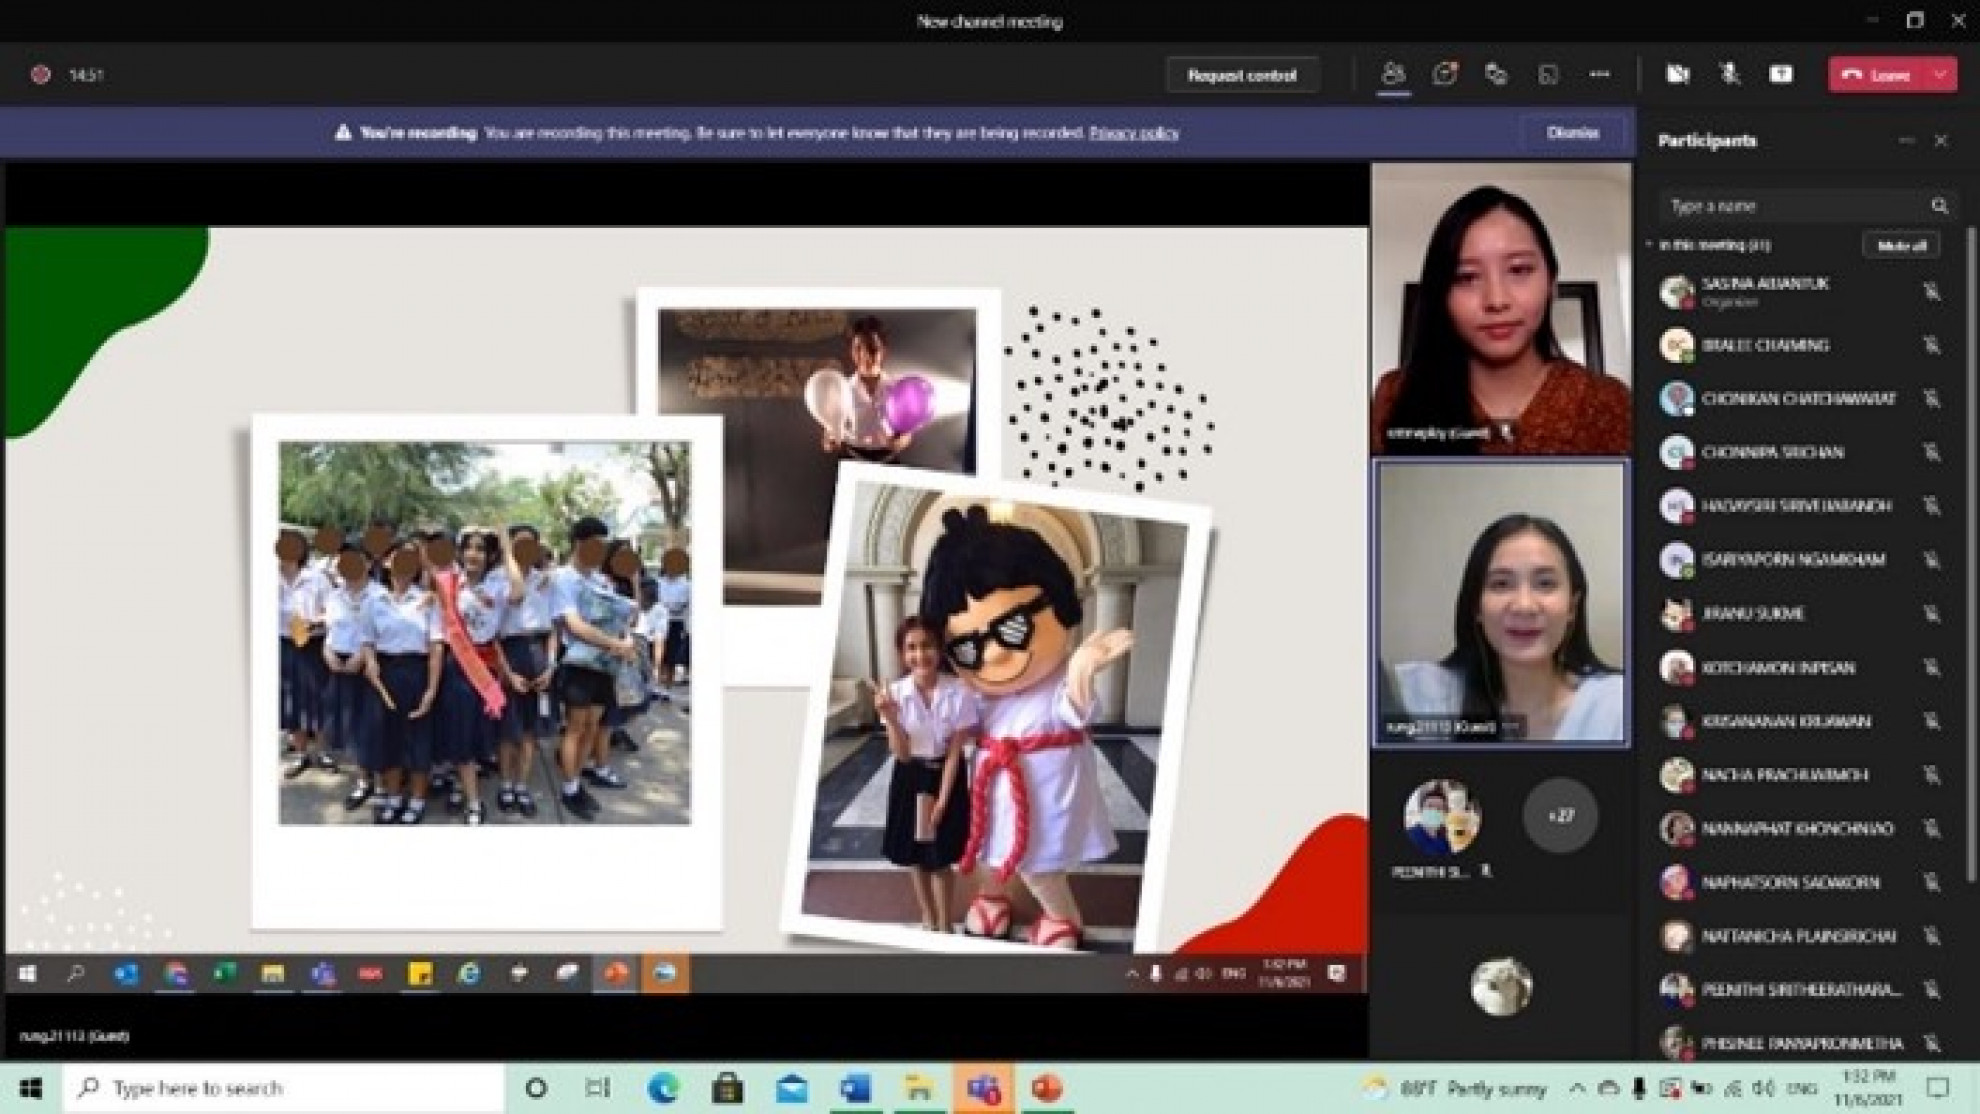Open PowerPoint from the taskbar
The image size is (1980, 1114).
pyautogui.click(x=1047, y=1088)
